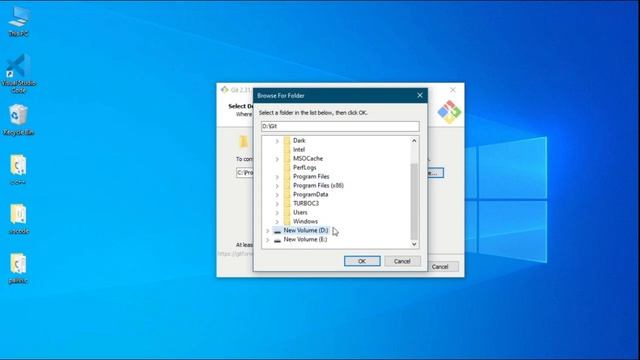Click the MSOCache folder icon

coord(287,158)
